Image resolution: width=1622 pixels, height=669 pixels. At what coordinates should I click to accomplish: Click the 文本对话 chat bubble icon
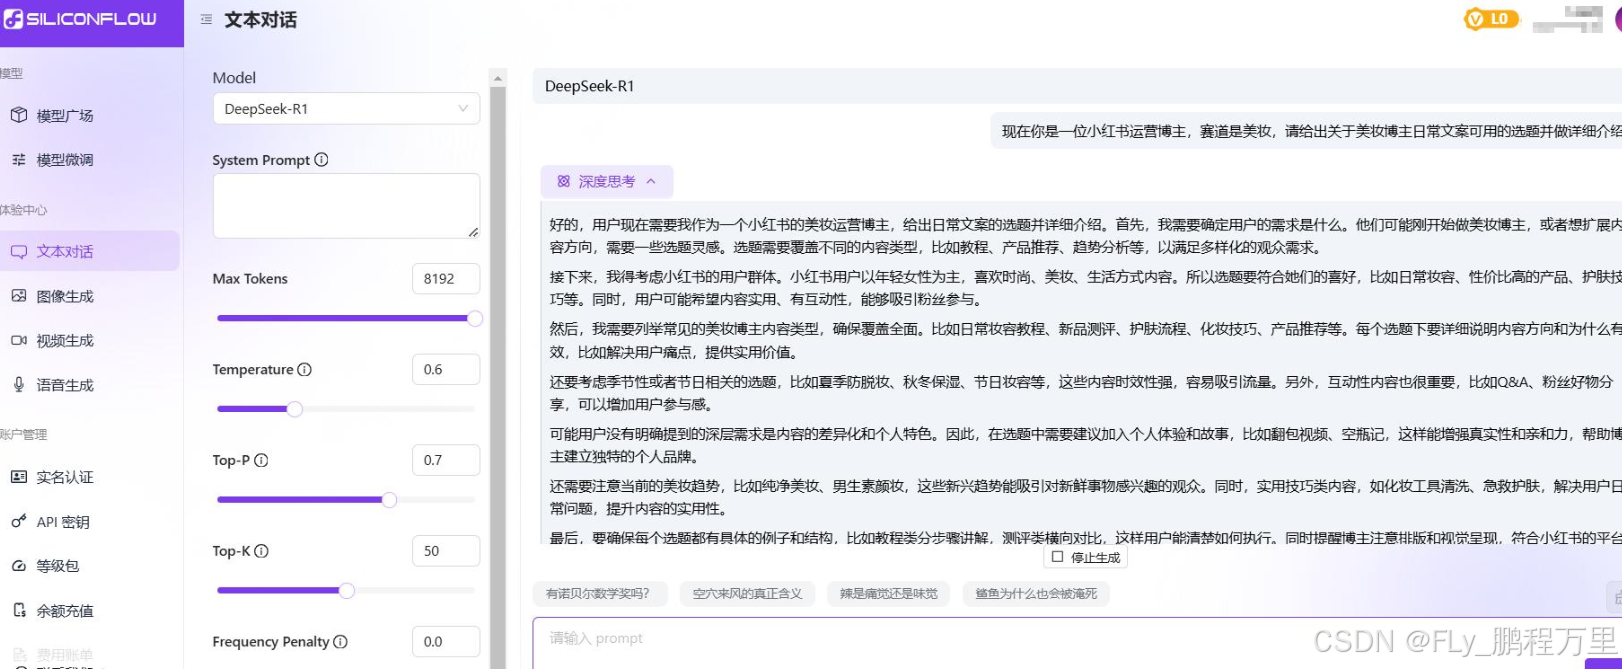(x=19, y=252)
